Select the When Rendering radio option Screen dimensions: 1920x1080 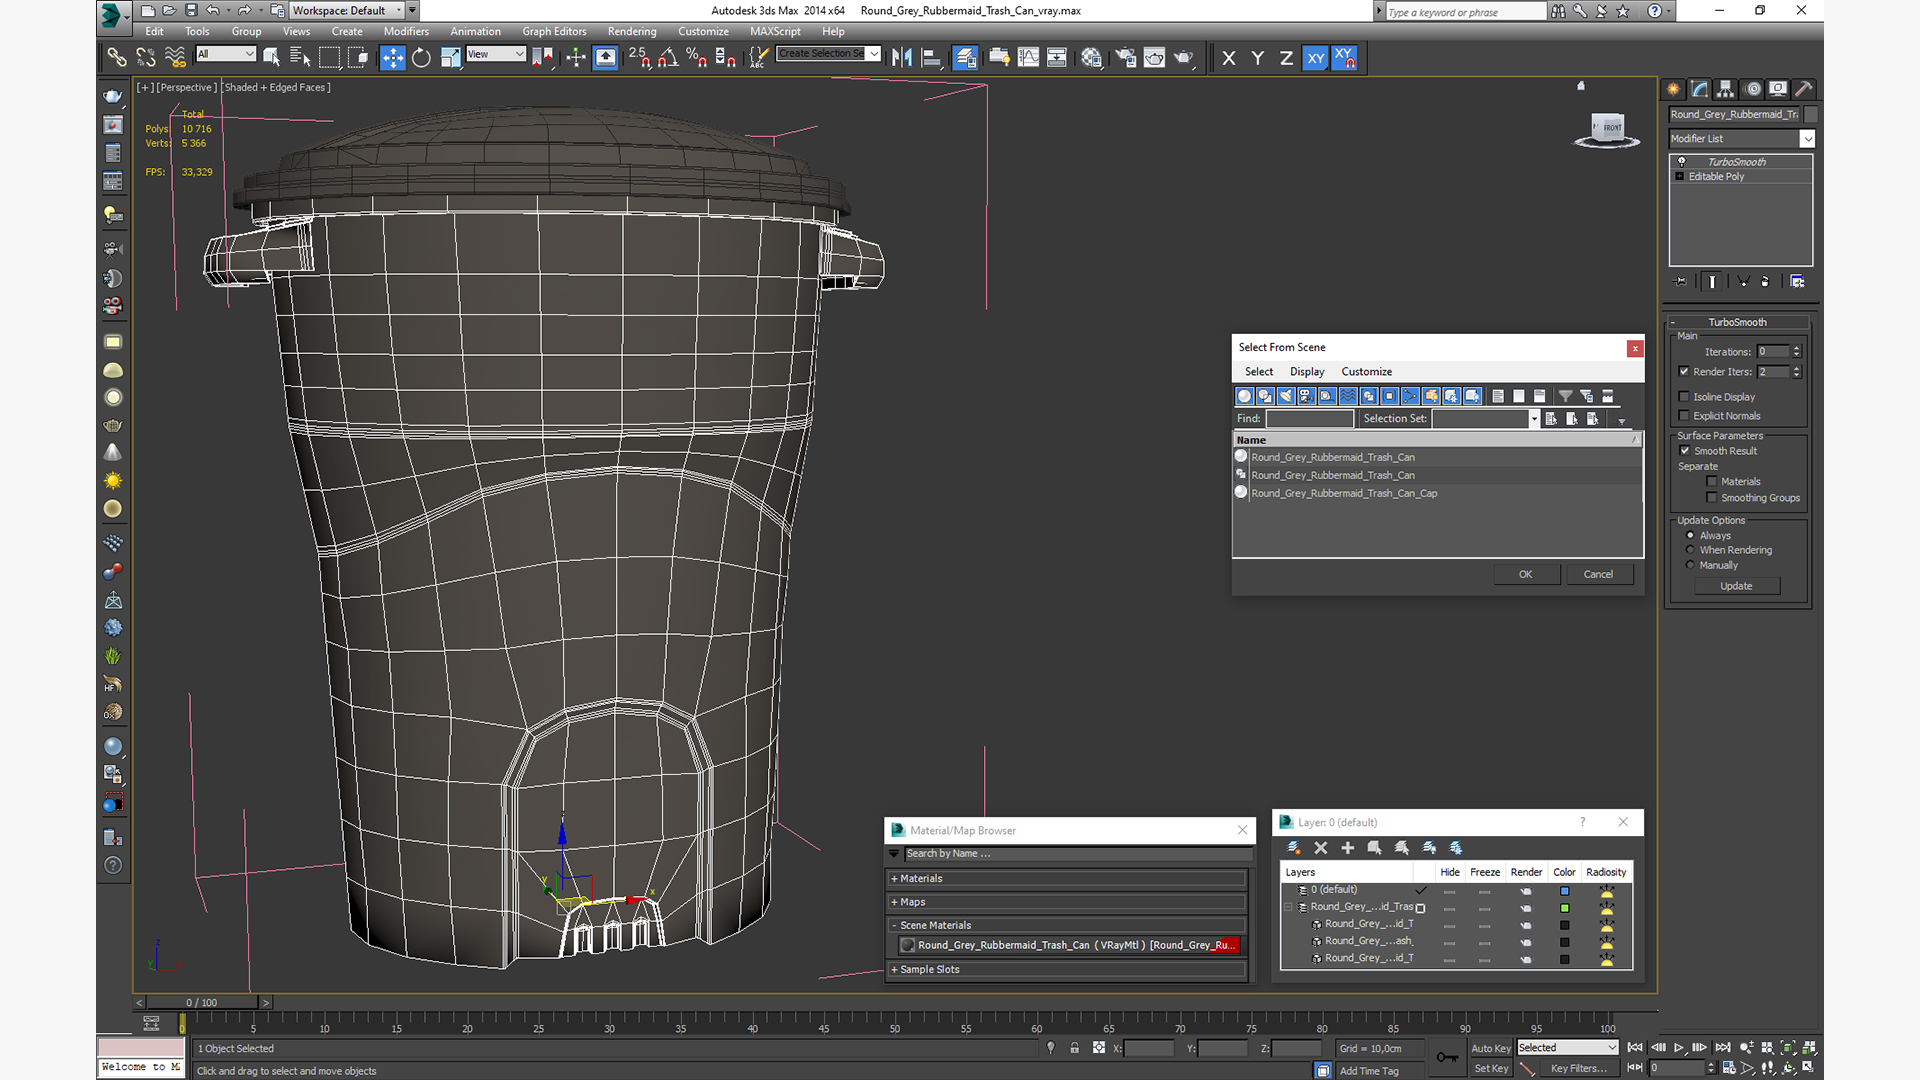tap(1690, 550)
